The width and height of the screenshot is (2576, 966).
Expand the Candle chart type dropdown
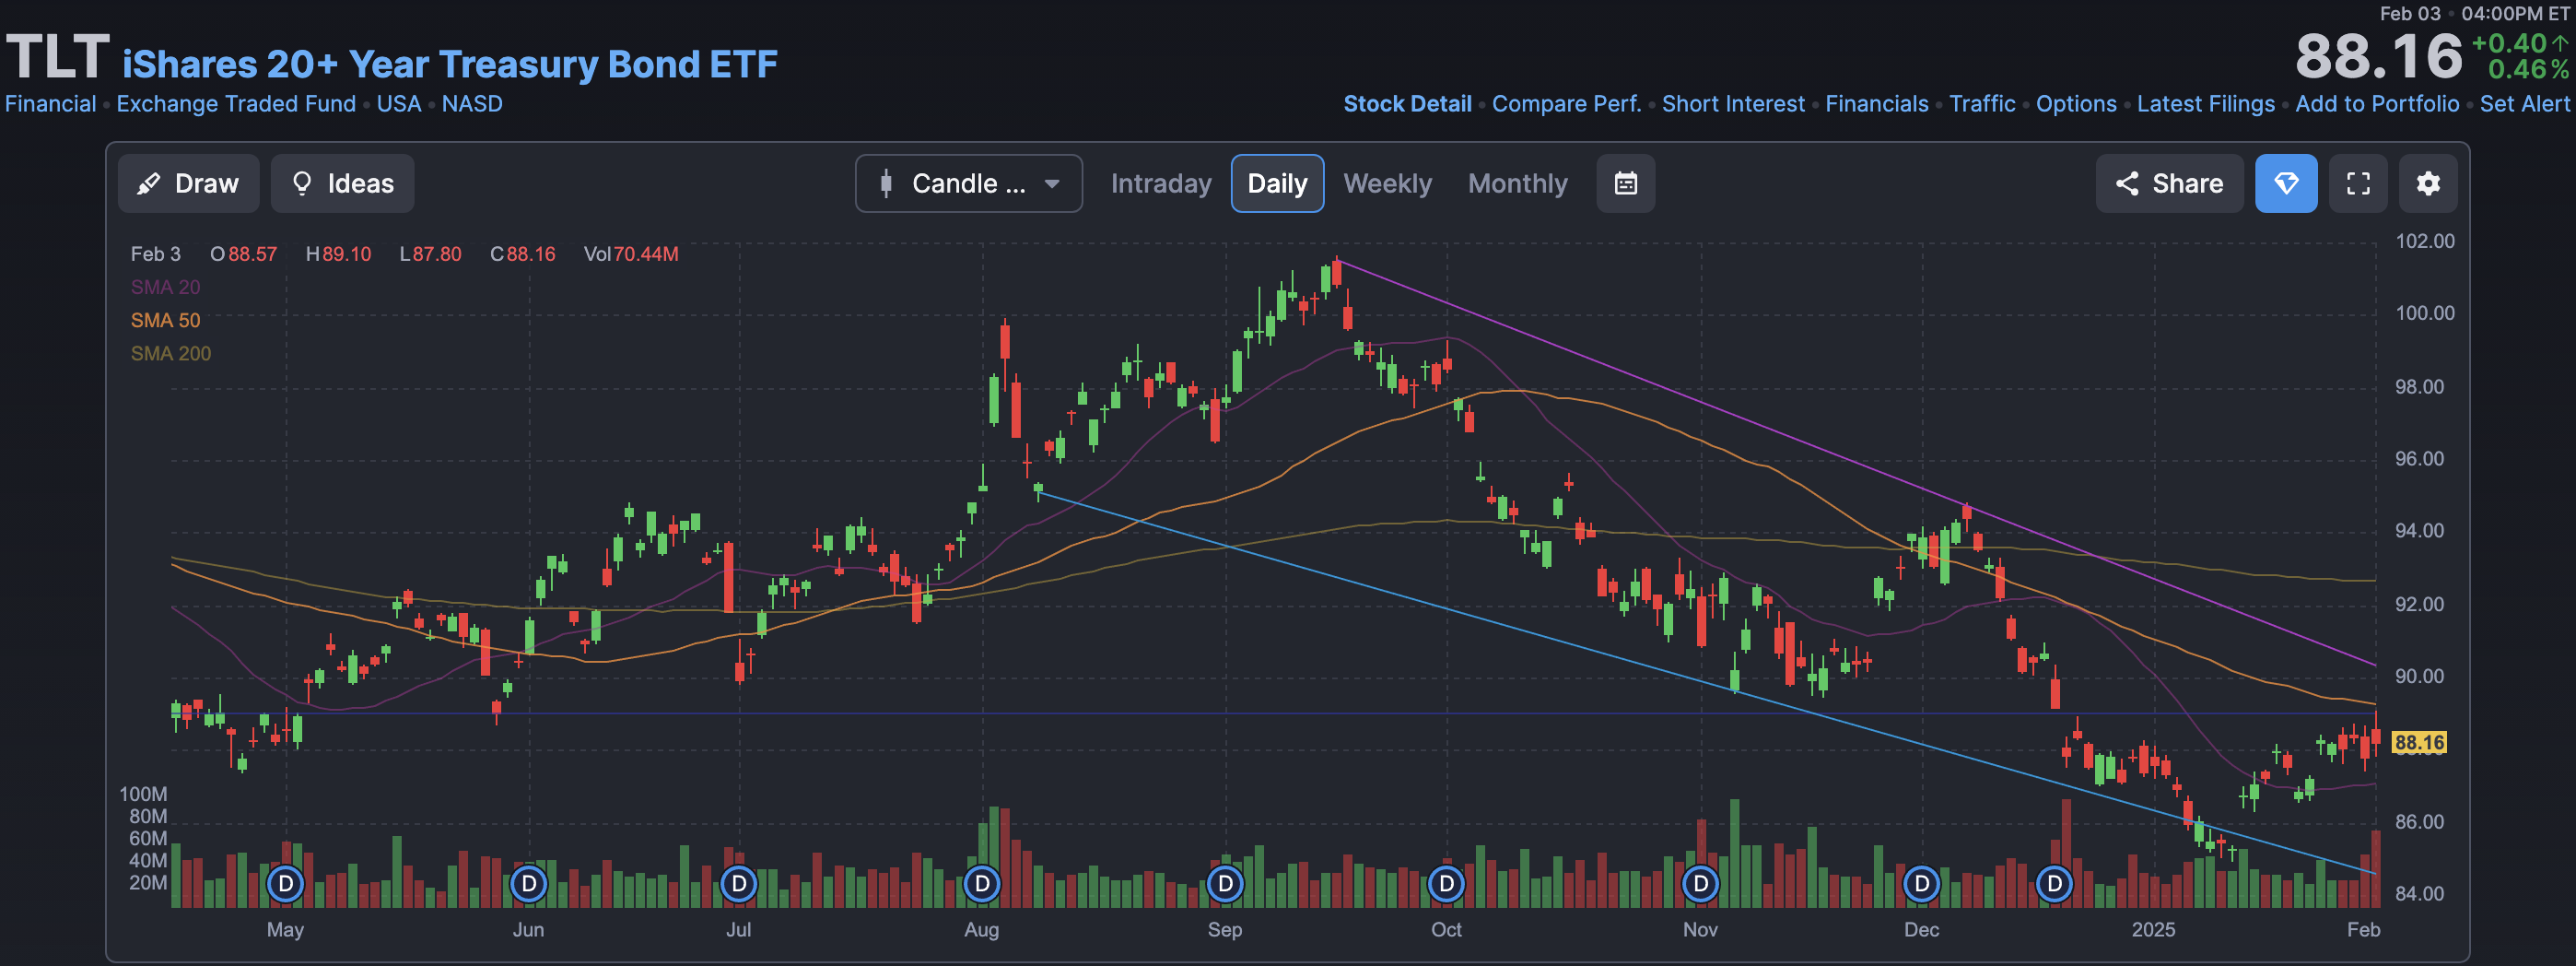968,183
